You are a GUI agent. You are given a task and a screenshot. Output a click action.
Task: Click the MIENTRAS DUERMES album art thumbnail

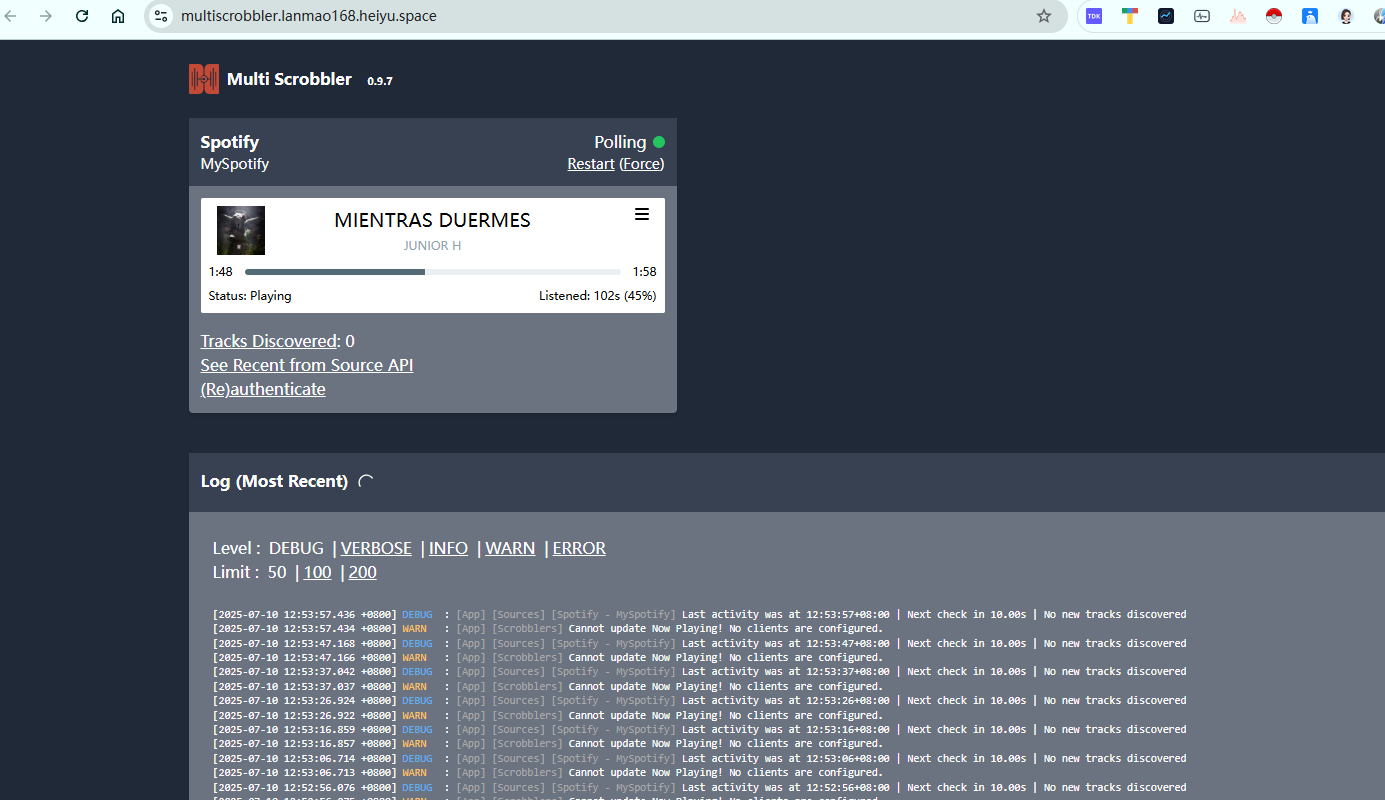(241, 230)
